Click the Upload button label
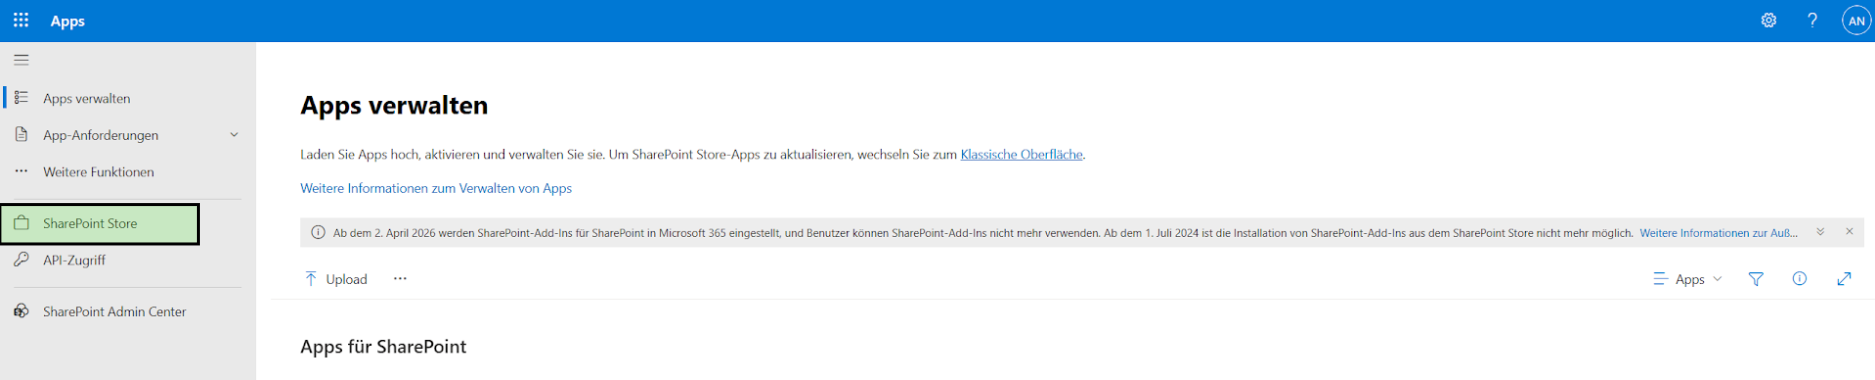 (346, 280)
